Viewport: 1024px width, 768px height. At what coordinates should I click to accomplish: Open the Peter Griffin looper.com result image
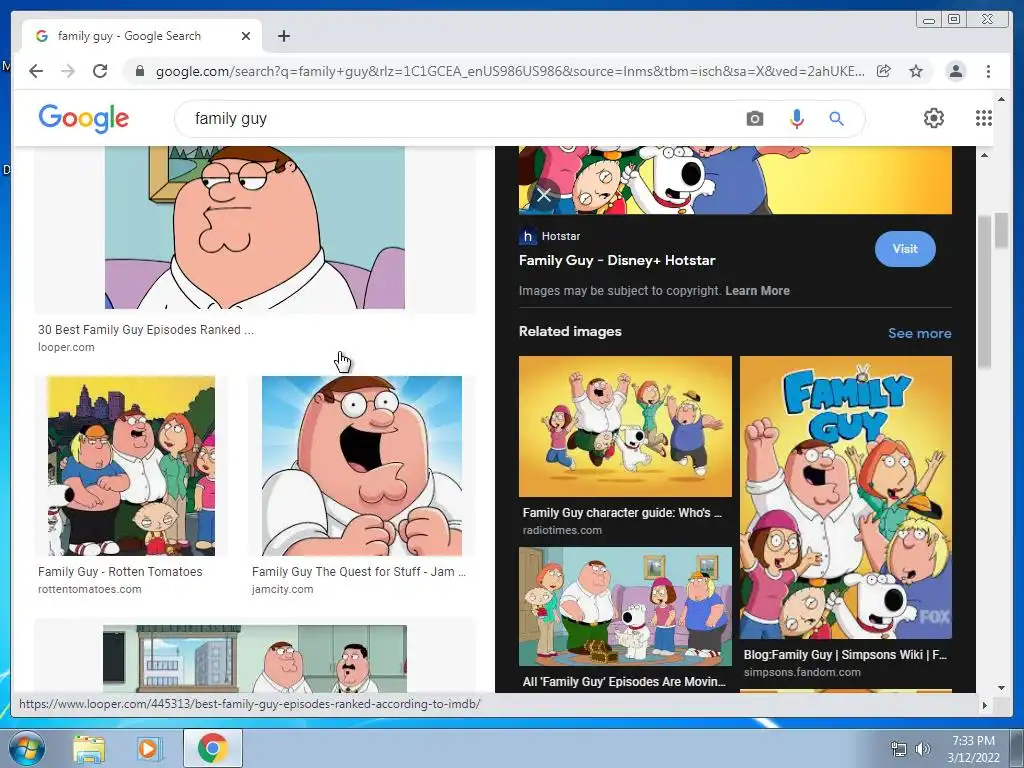click(x=255, y=227)
